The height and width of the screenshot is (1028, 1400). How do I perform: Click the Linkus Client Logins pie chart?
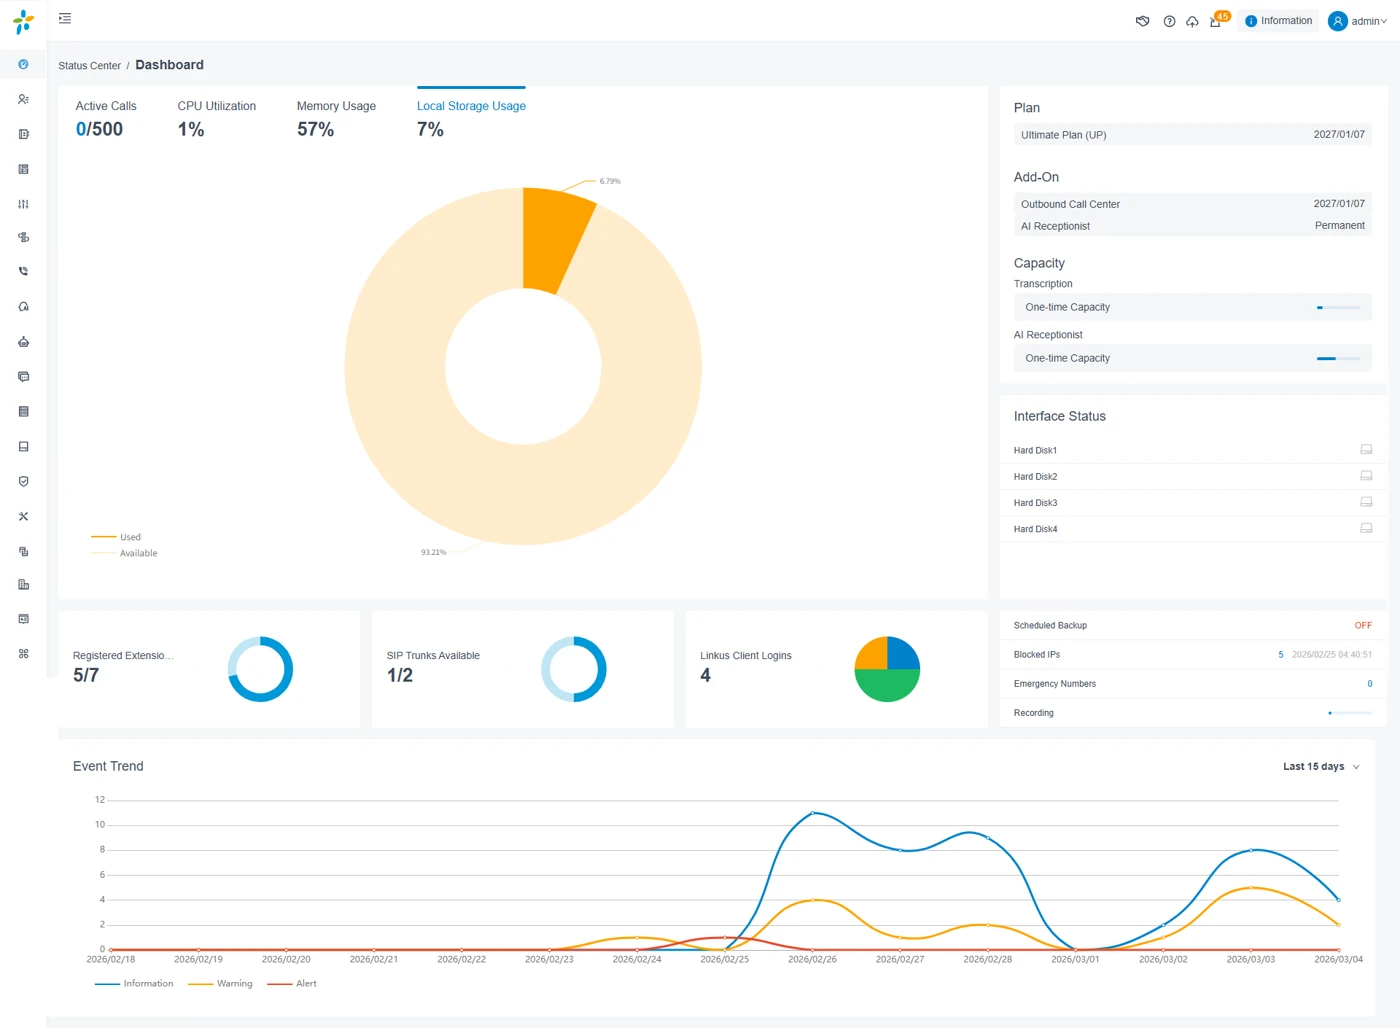pyautogui.click(x=887, y=669)
